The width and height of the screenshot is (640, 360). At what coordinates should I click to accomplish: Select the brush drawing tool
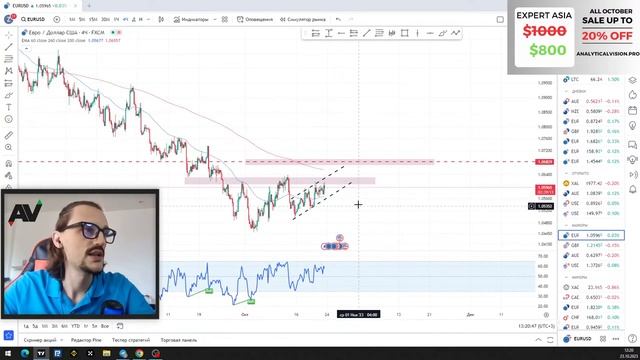click(9, 96)
